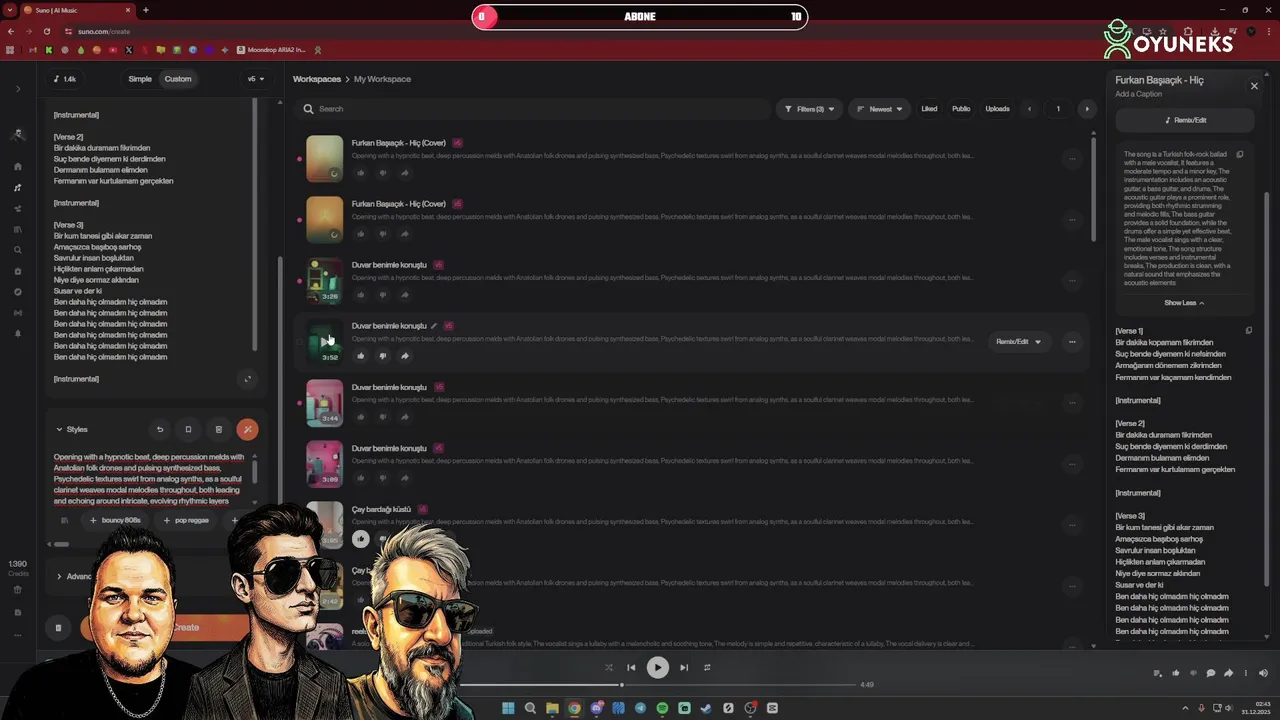This screenshot has width=1280, height=720.
Task: Share the second Furkan Başaçık - Hiç (Cover)
Action: tap(404, 234)
